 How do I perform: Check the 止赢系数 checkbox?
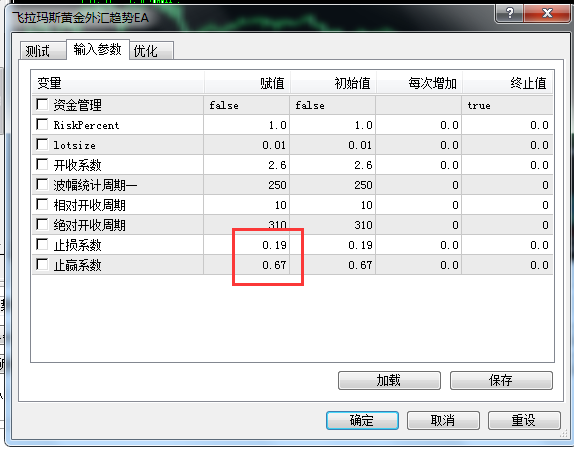click(x=42, y=264)
